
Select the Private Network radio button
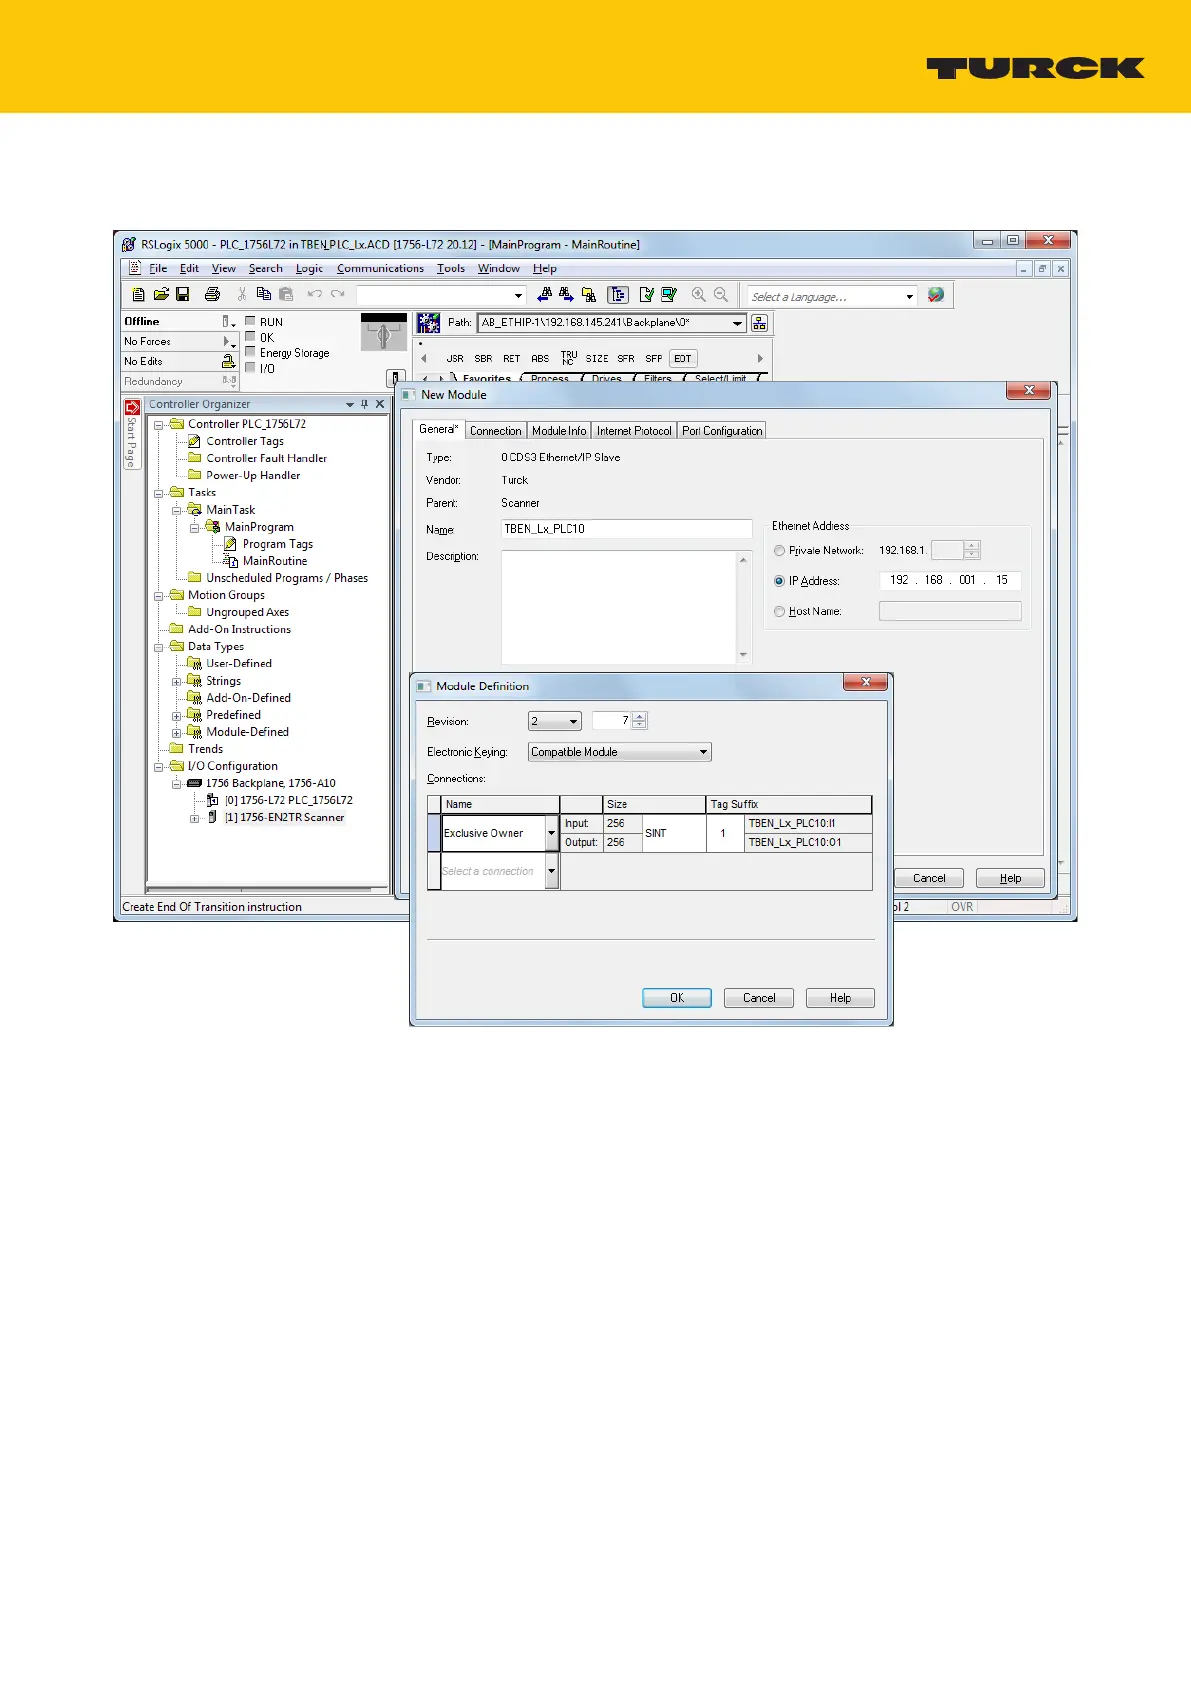click(779, 550)
